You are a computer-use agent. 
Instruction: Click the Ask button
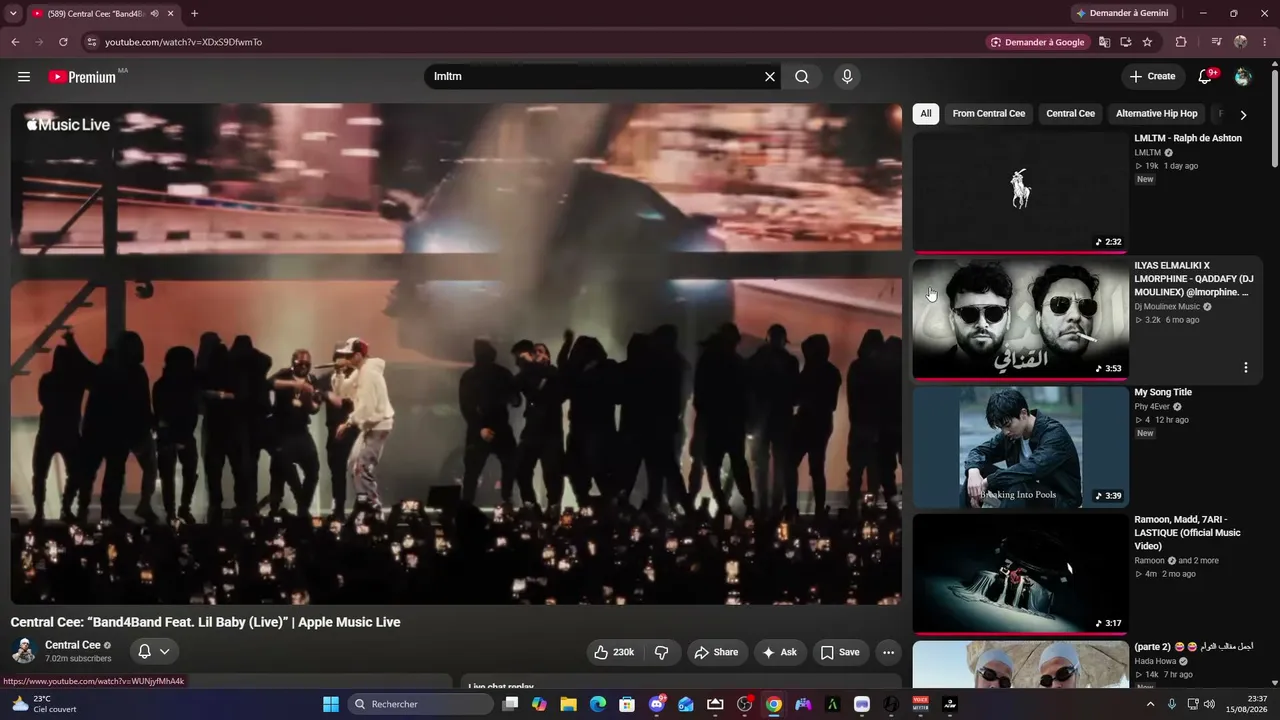tap(780, 652)
